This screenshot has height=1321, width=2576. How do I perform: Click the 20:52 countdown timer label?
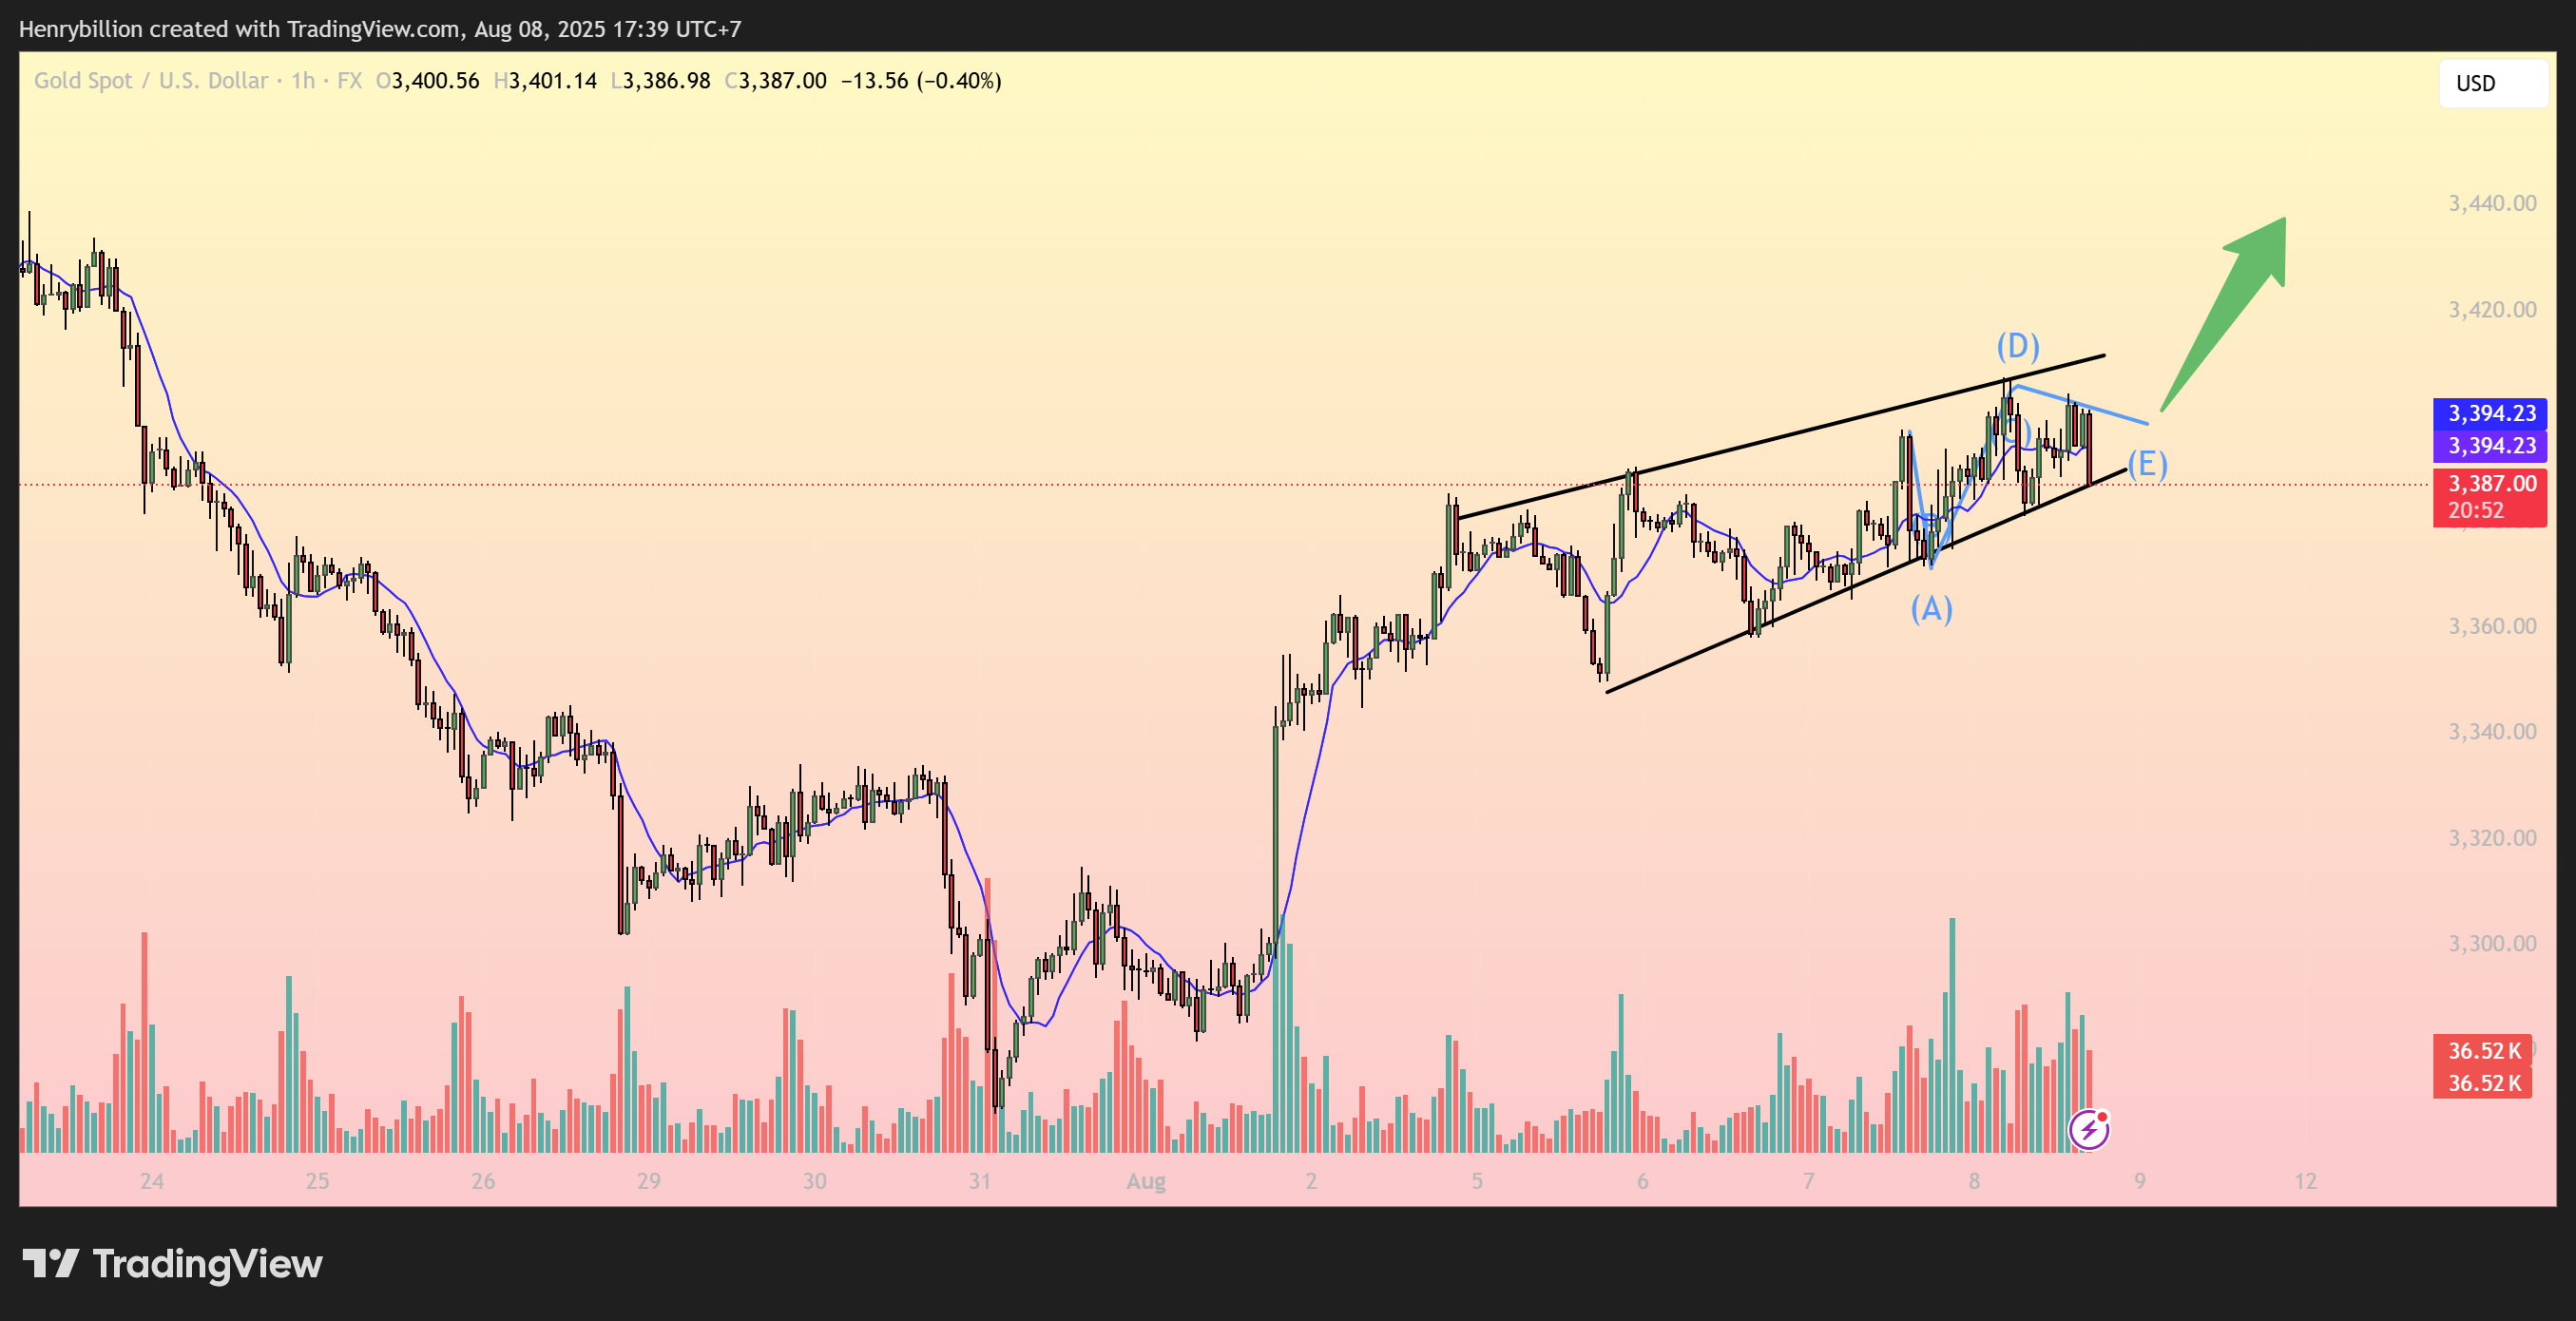[2476, 511]
